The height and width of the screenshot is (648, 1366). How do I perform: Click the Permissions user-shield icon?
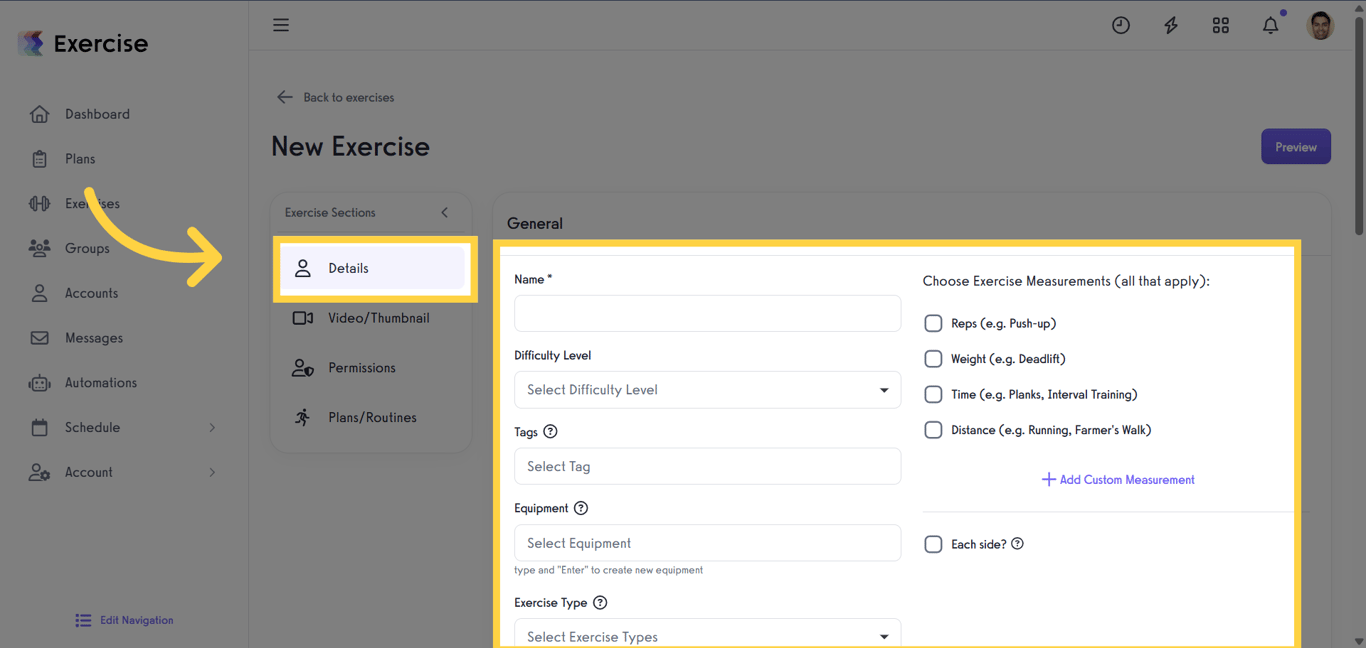[303, 368]
